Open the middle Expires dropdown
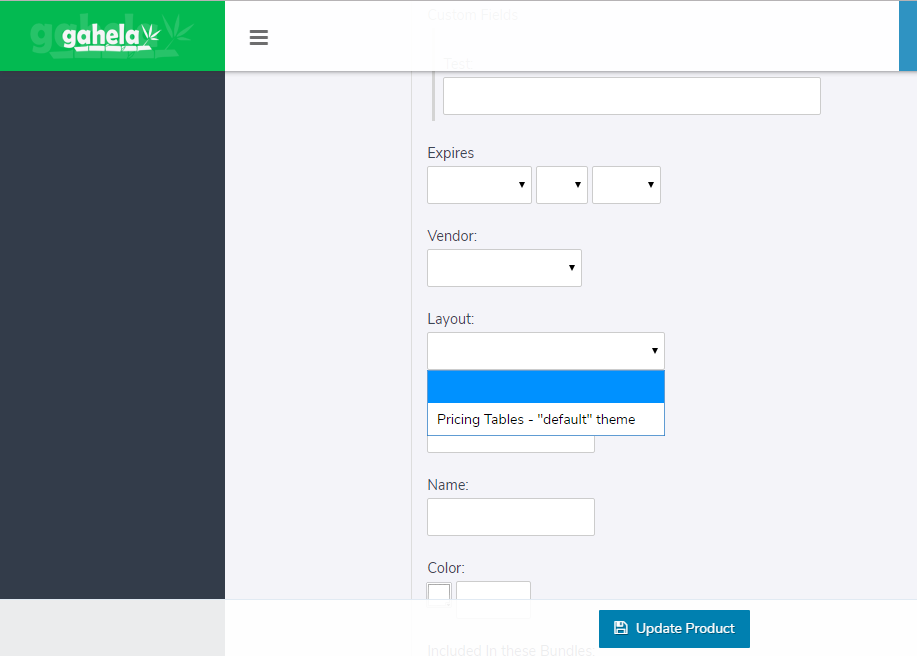Screen dimensions: 917x656 click(561, 185)
